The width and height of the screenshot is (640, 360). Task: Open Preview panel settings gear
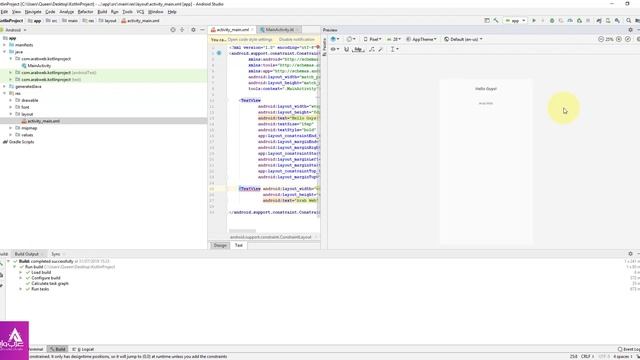click(x=630, y=30)
